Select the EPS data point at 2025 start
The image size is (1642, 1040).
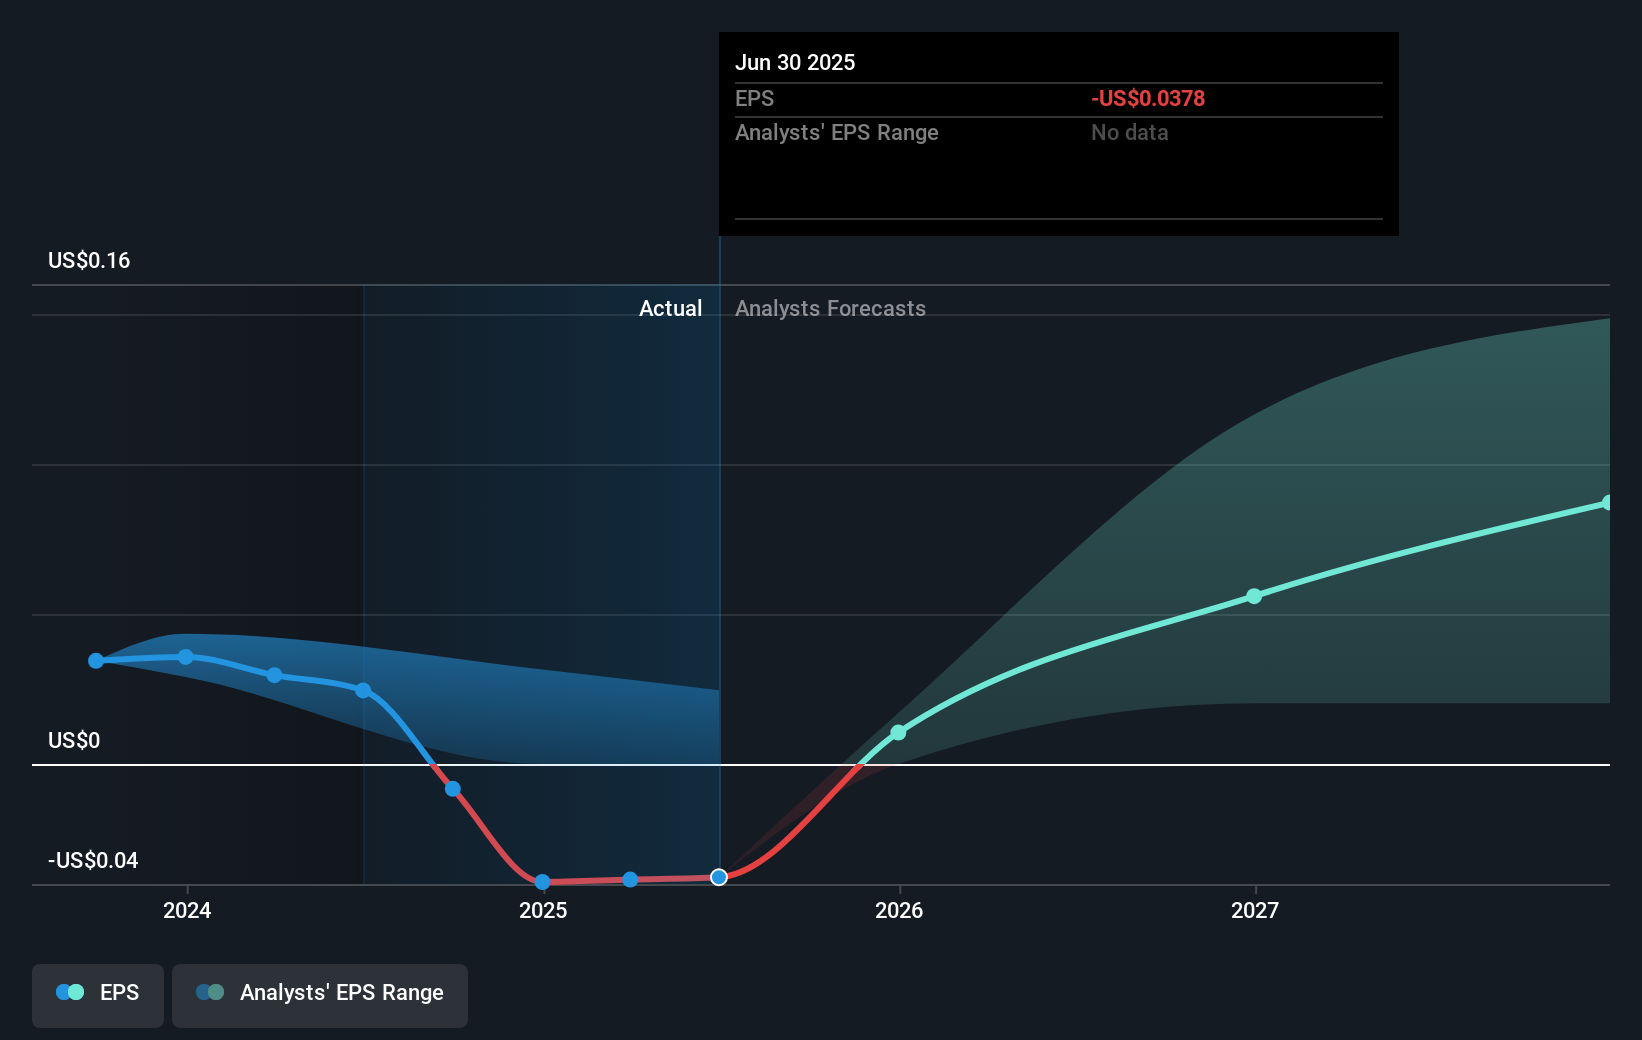542,882
